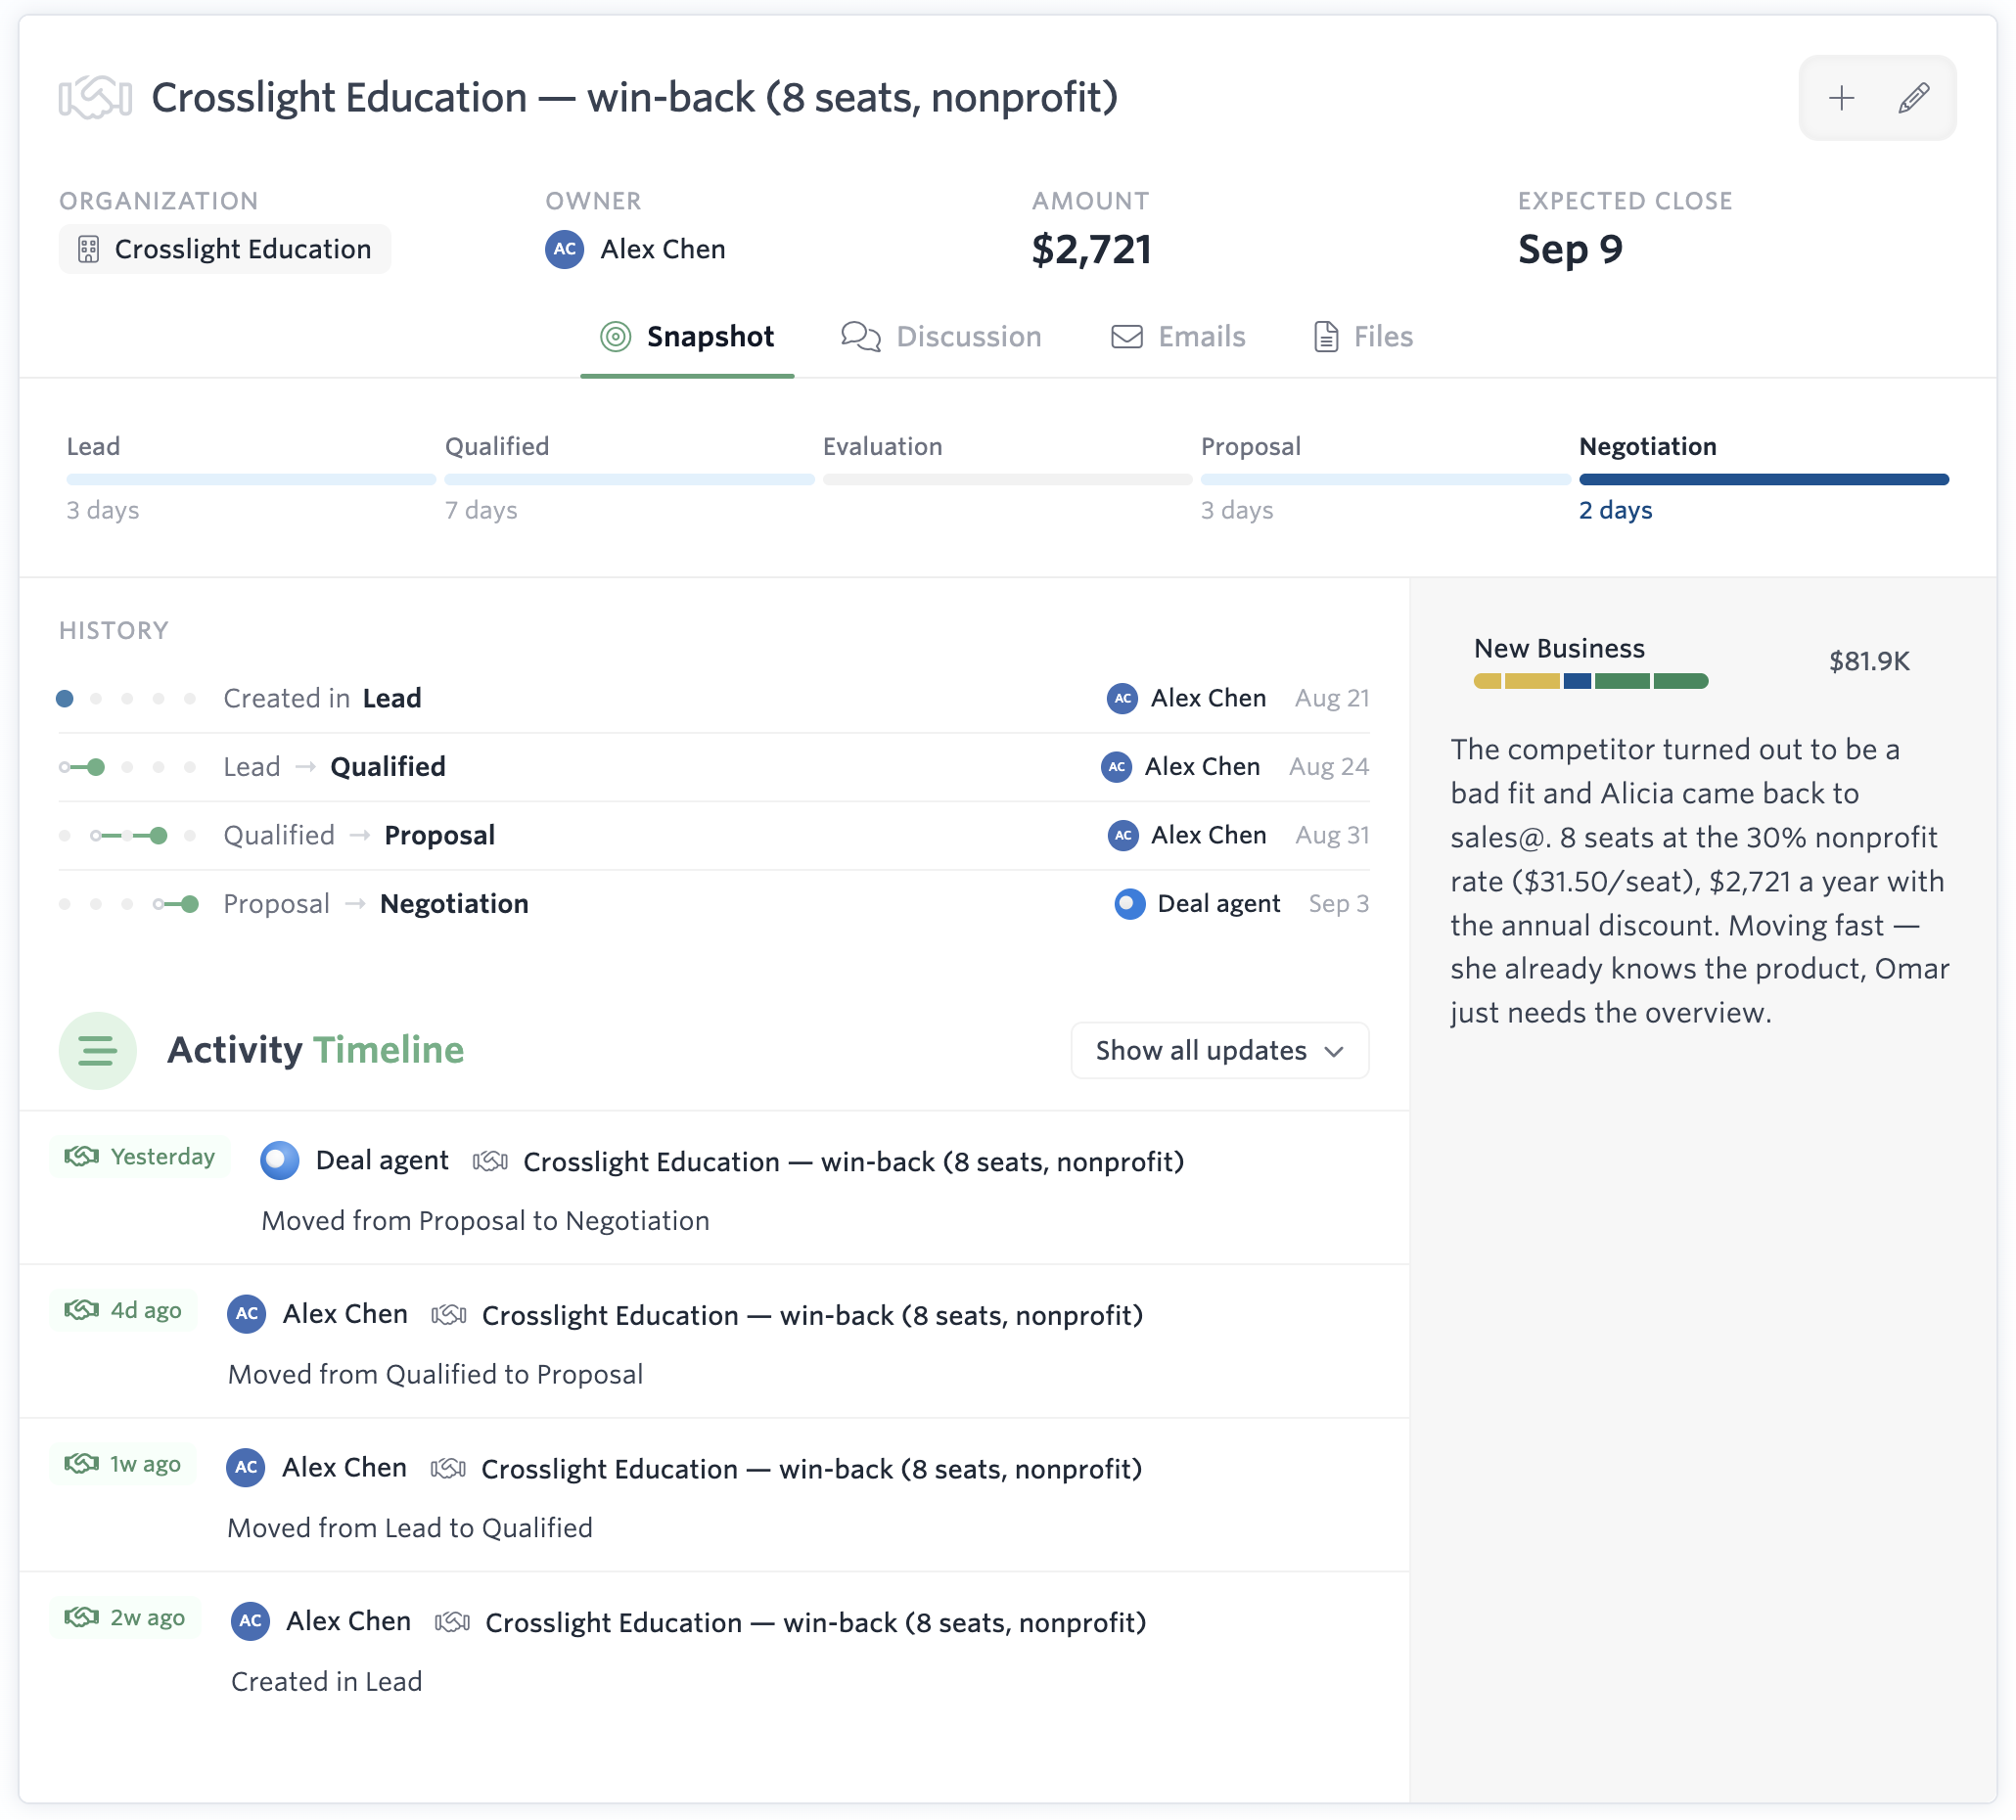Click the Created in Lead history row
This screenshot has height=1820, width=2016.
click(x=714, y=698)
